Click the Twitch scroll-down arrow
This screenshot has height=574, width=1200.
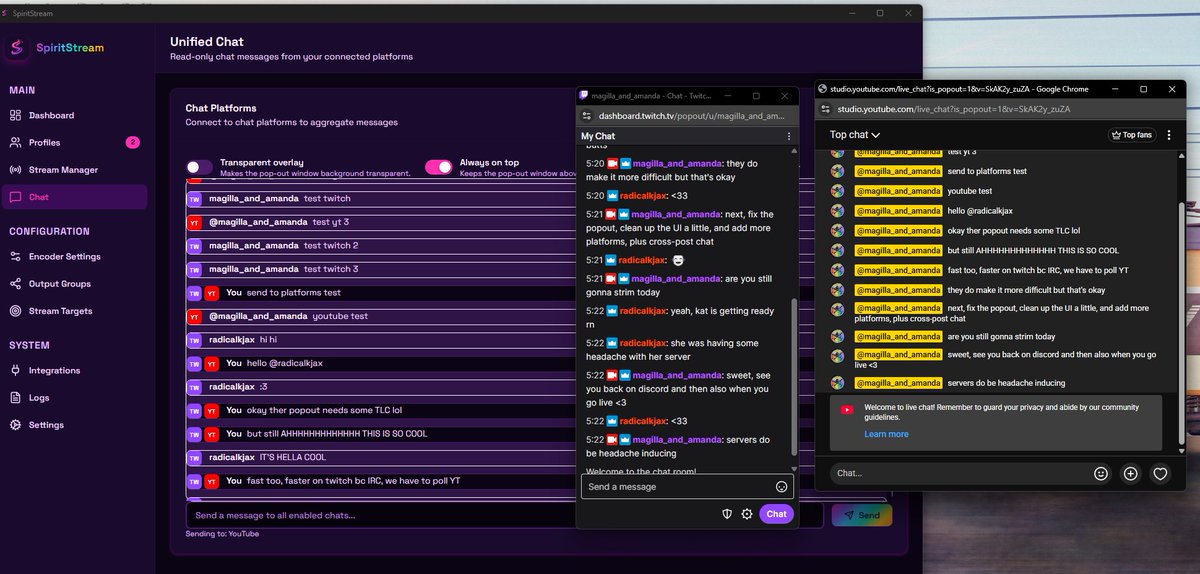pyautogui.click(x=795, y=469)
